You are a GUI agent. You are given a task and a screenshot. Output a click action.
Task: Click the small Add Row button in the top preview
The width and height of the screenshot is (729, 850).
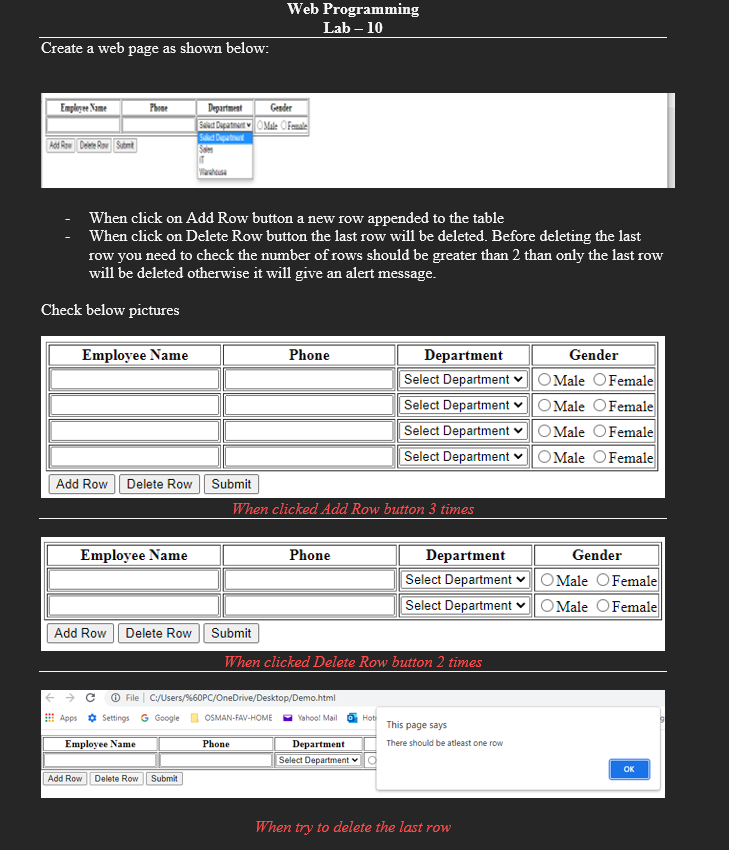pos(61,145)
